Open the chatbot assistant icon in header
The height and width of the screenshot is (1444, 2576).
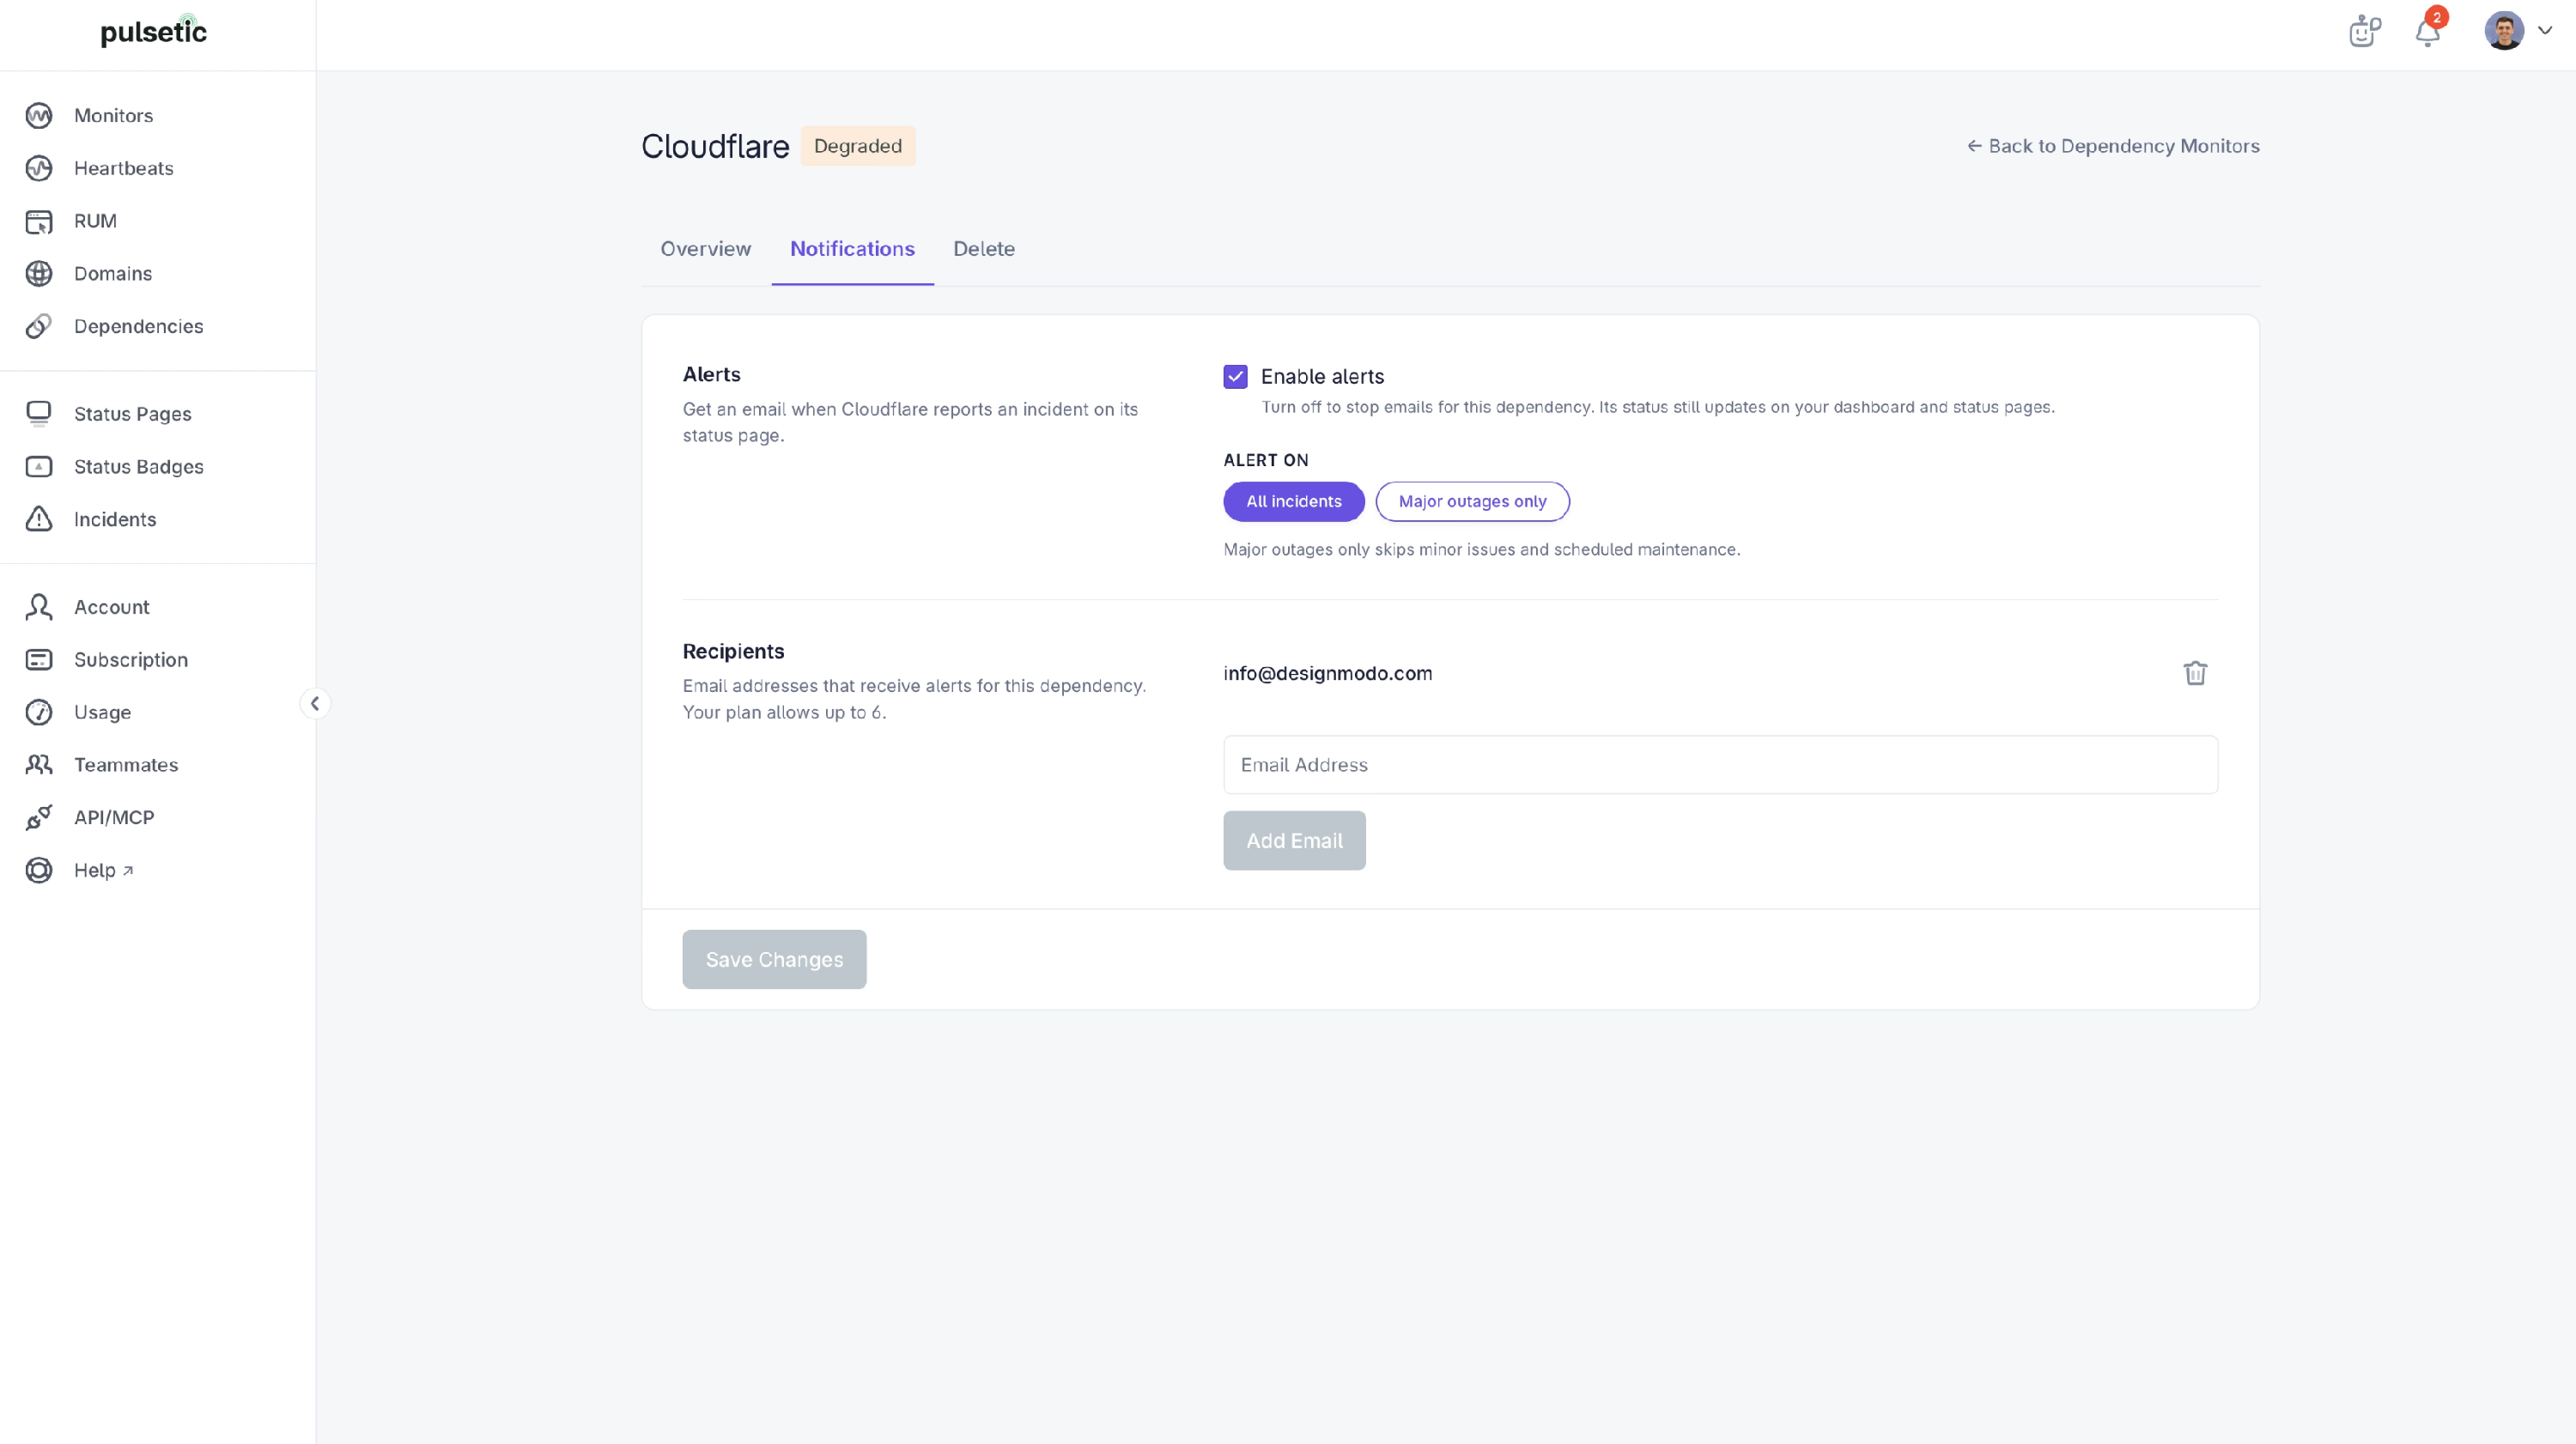pos(2365,31)
